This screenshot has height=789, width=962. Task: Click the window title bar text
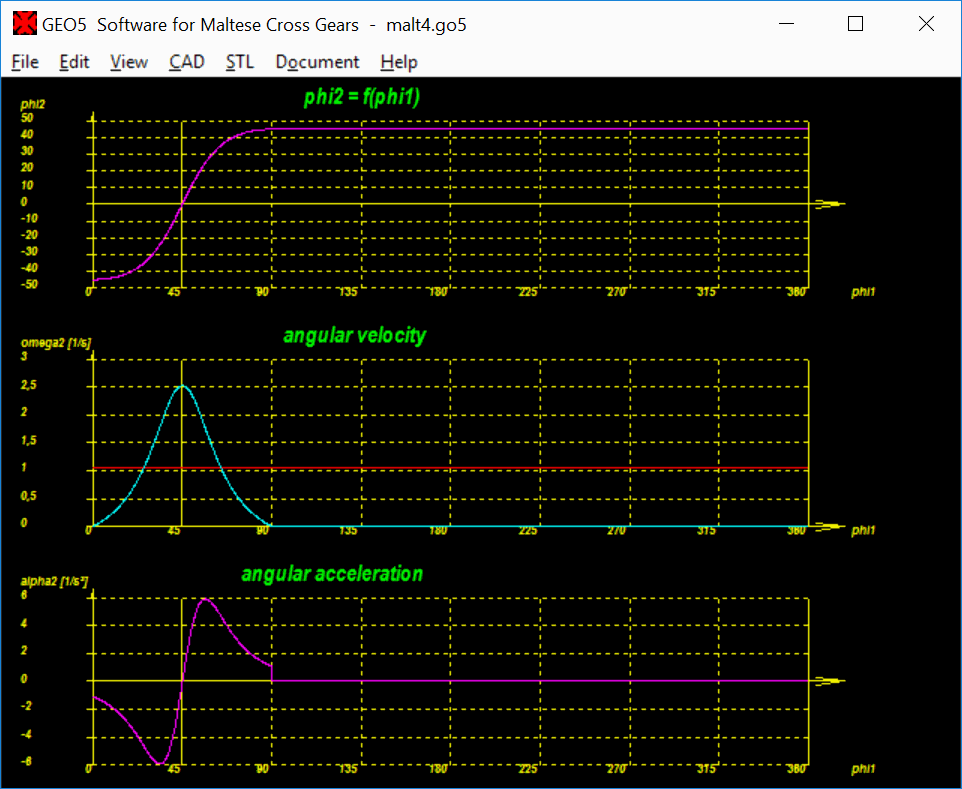[x=254, y=24]
